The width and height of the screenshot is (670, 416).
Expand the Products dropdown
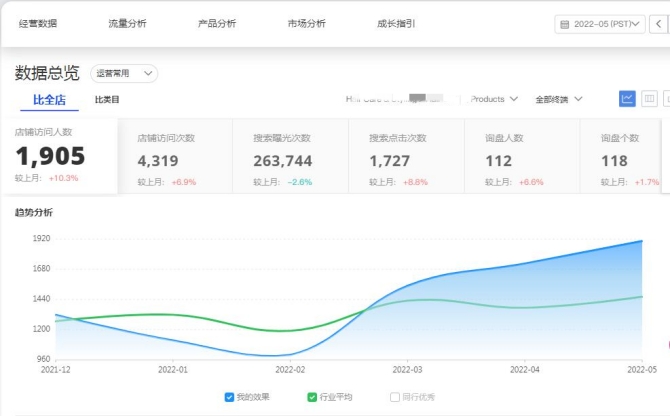click(x=494, y=99)
